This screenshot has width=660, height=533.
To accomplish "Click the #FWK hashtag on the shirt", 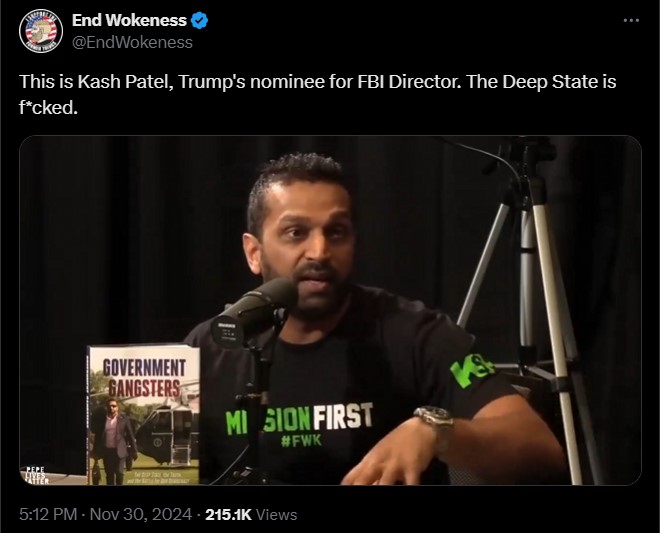I will tap(301, 440).
